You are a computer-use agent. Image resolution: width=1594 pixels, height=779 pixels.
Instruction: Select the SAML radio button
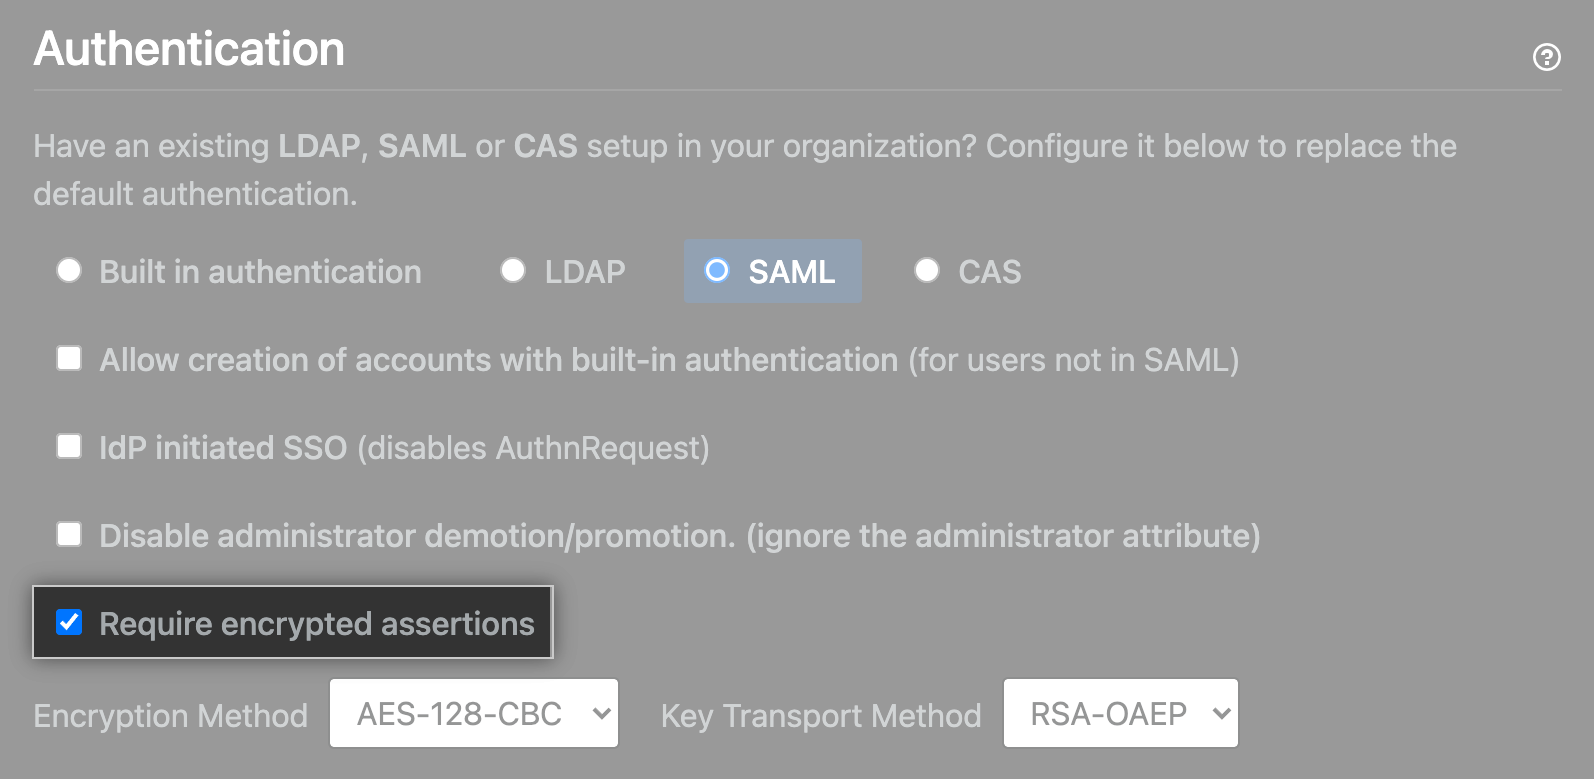coord(717,270)
